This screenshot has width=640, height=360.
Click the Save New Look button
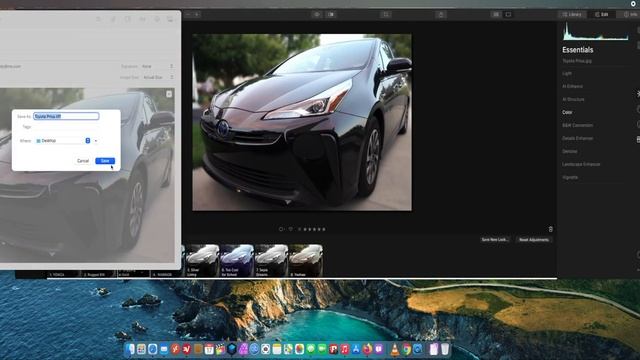495,240
